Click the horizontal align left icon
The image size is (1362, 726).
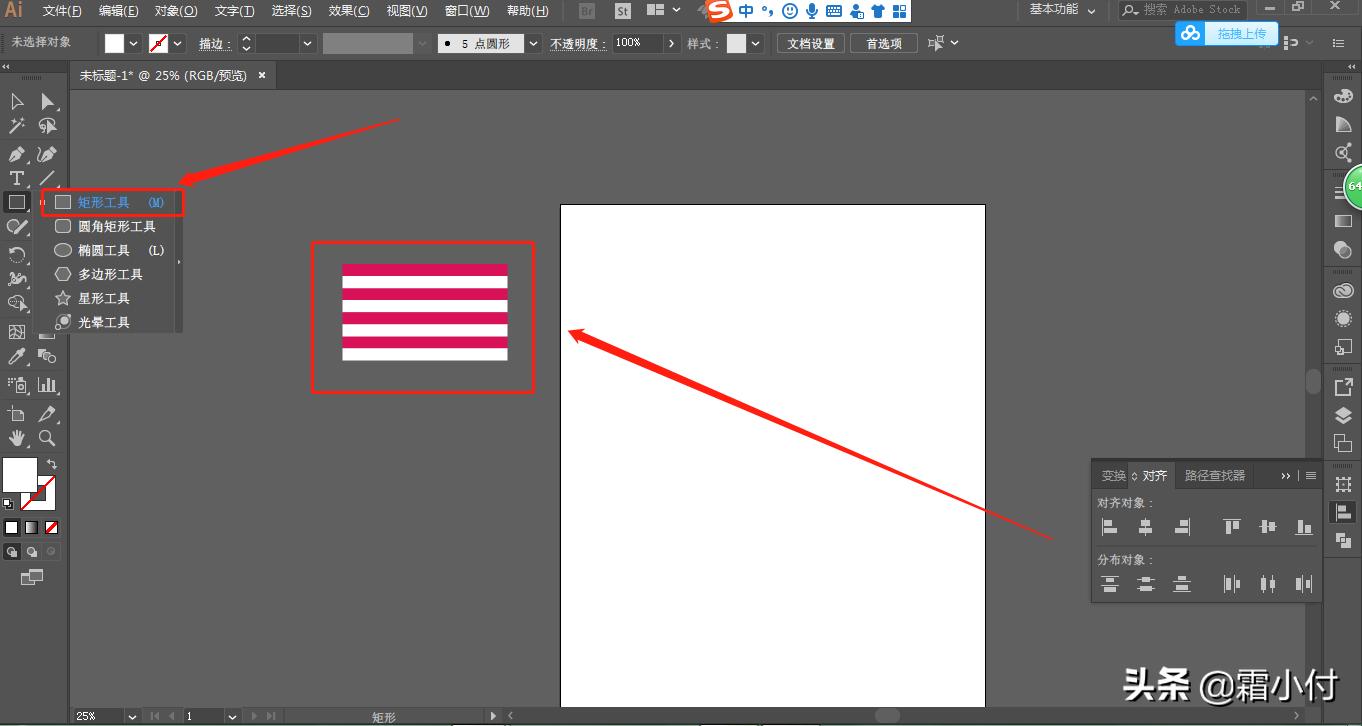pos(1109,527)
